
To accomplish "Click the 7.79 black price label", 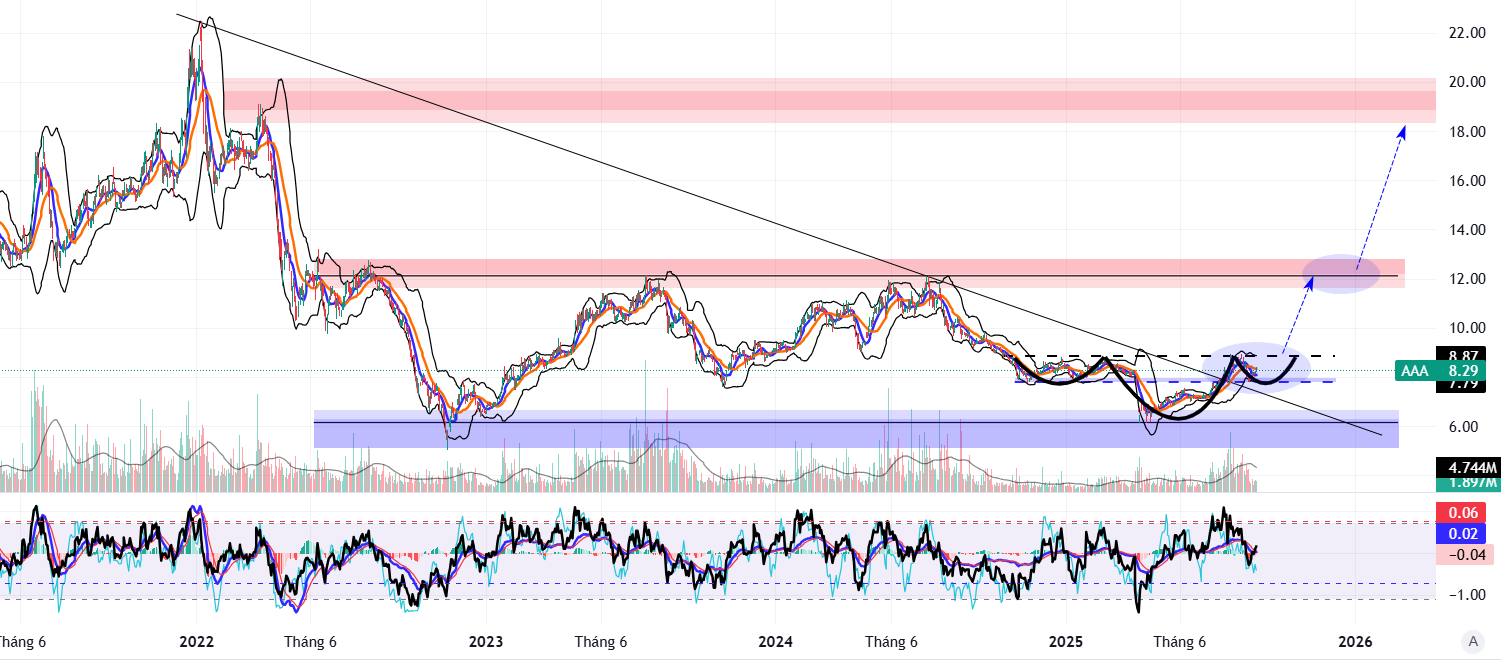I will [x=1466, y=384].
